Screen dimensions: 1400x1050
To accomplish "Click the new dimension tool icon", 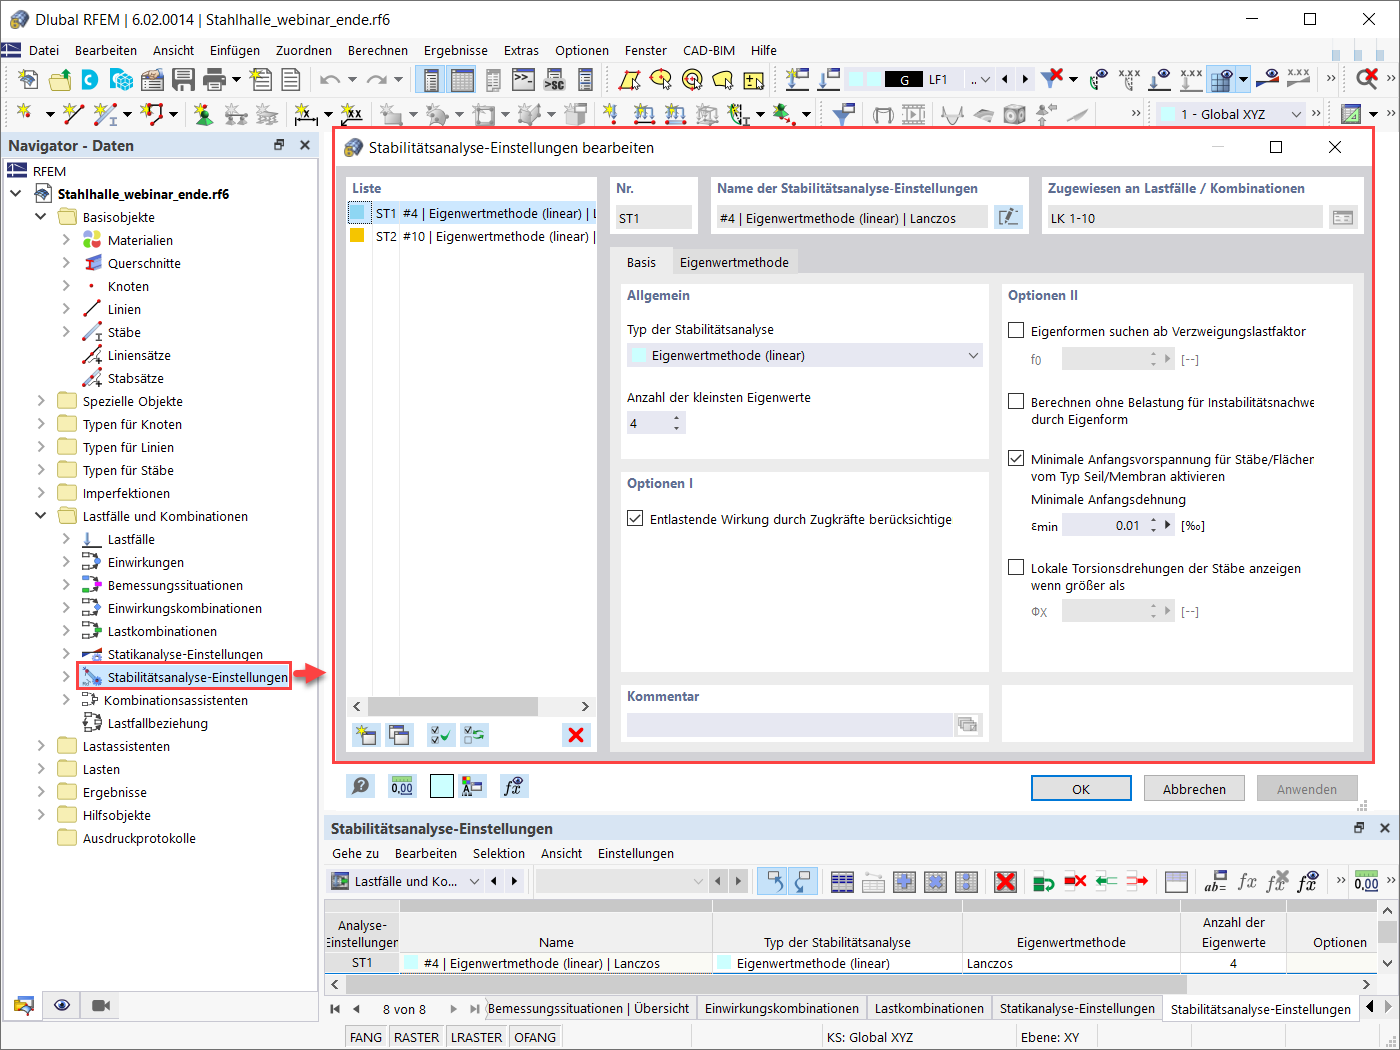I will pyautogui.click(x=306, y=114).
